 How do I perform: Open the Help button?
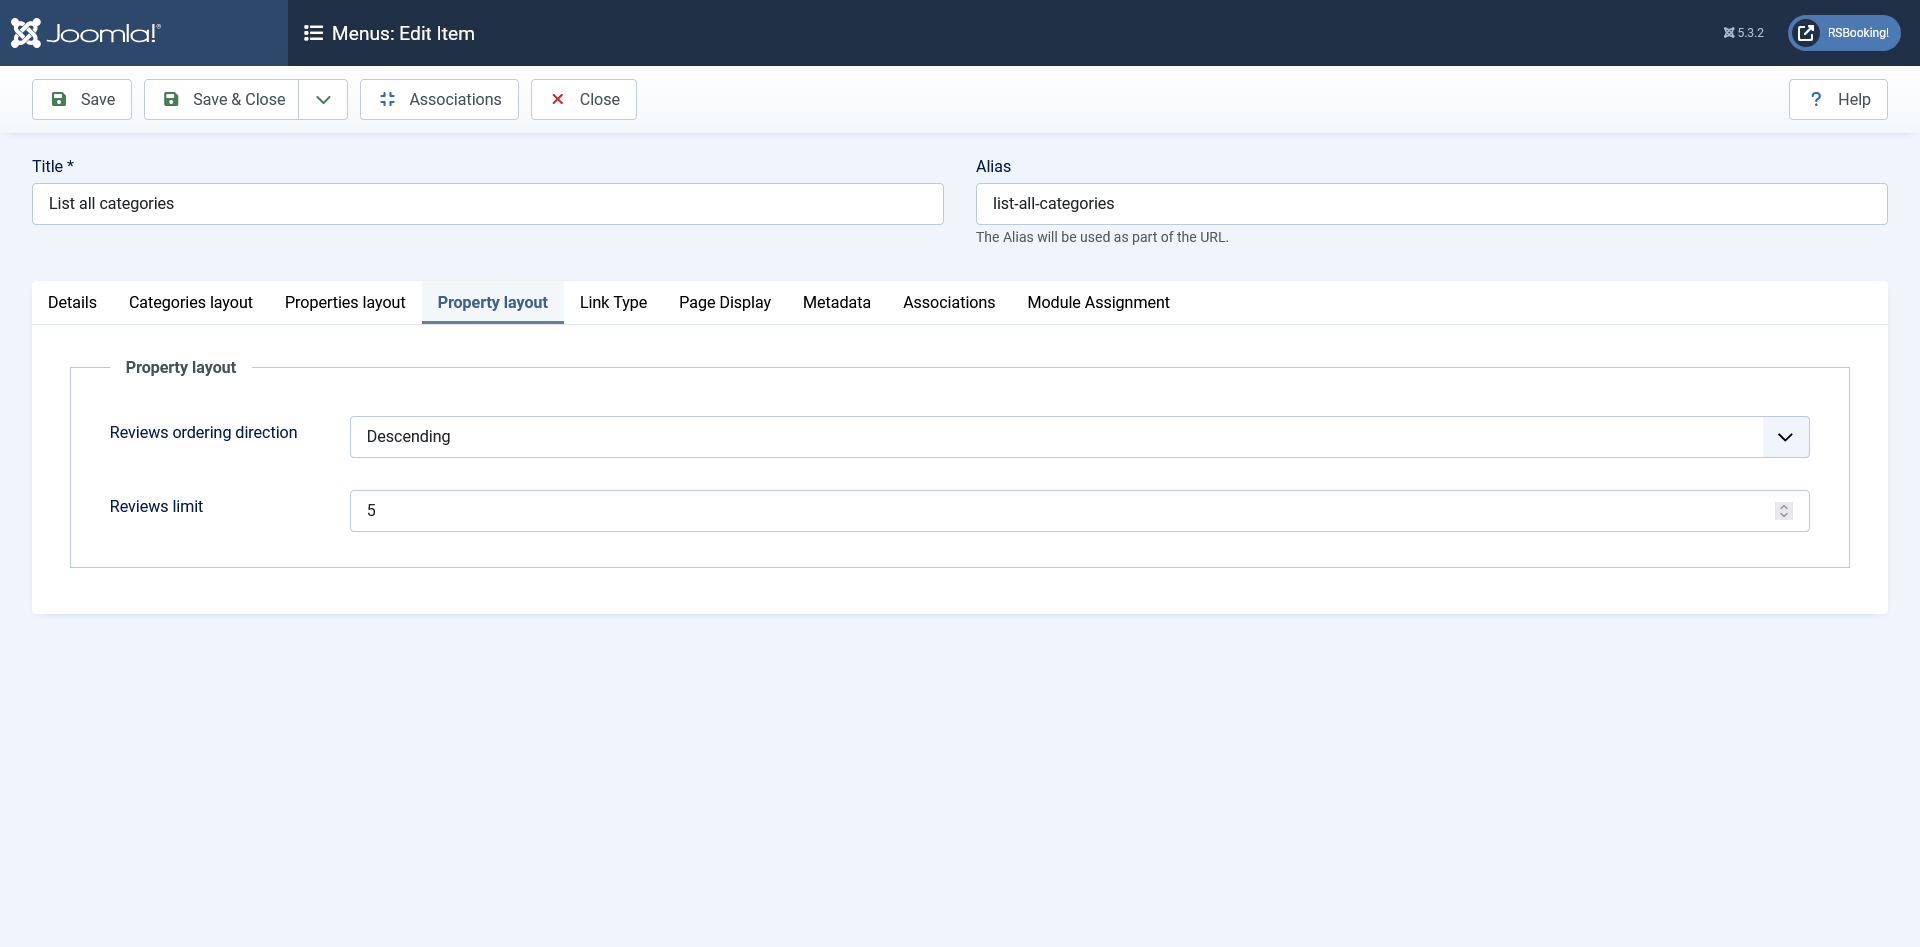pos(1838,99)
